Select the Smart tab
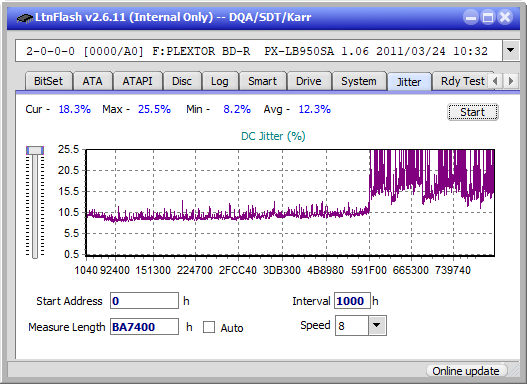 click(x=262, y=81)
